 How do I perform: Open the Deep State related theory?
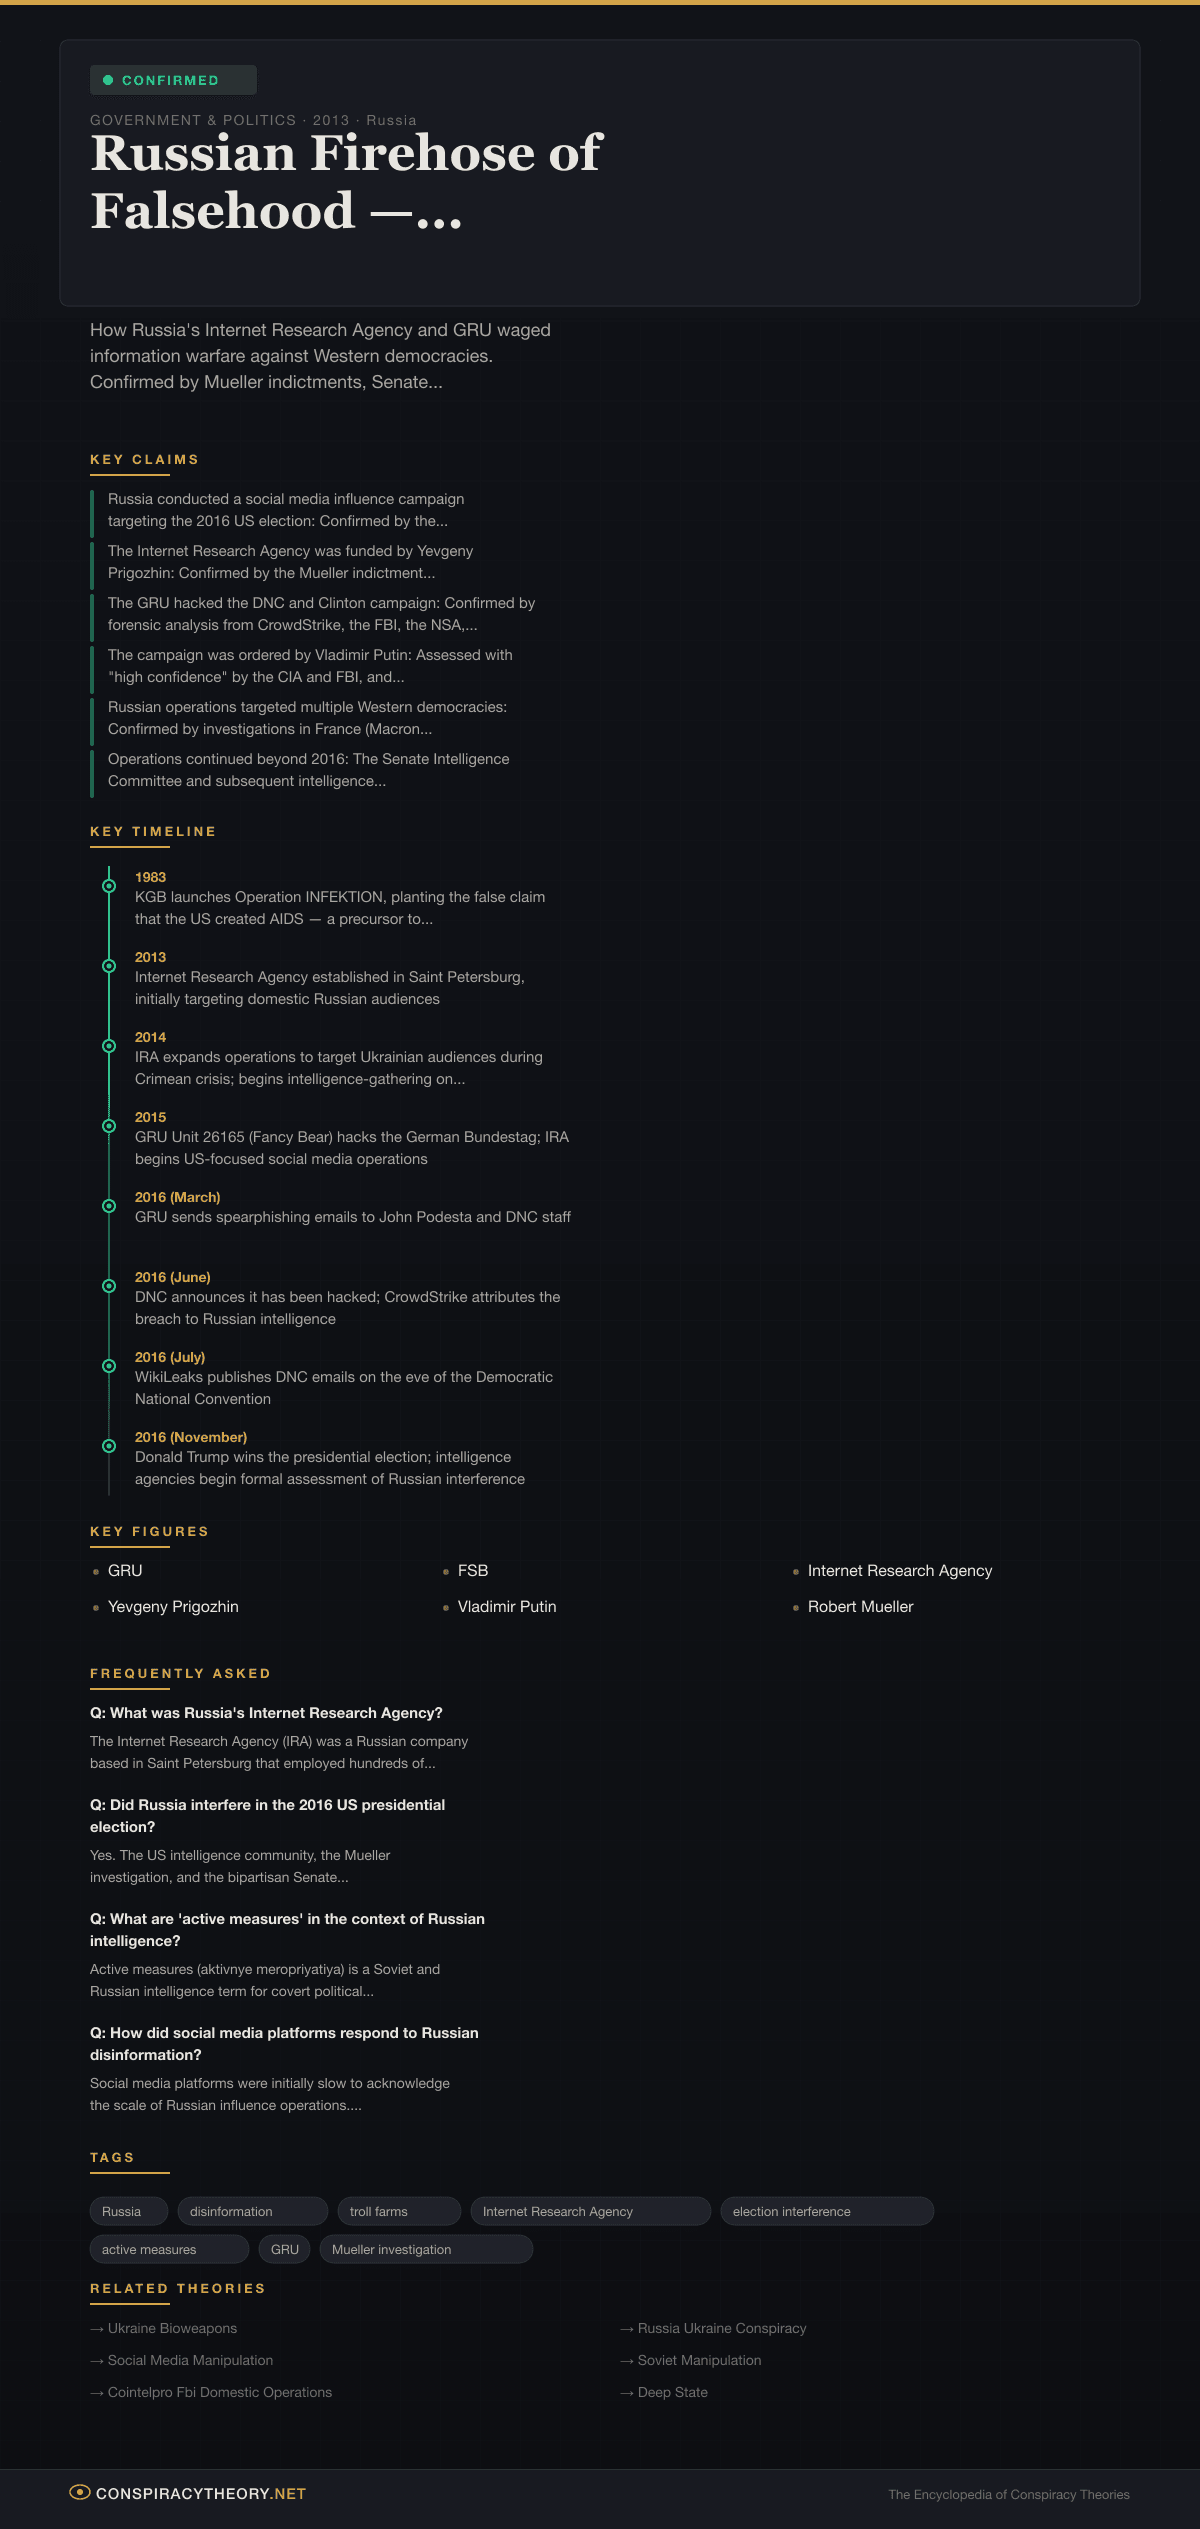pyautogui.click(x=672, y=2392)
